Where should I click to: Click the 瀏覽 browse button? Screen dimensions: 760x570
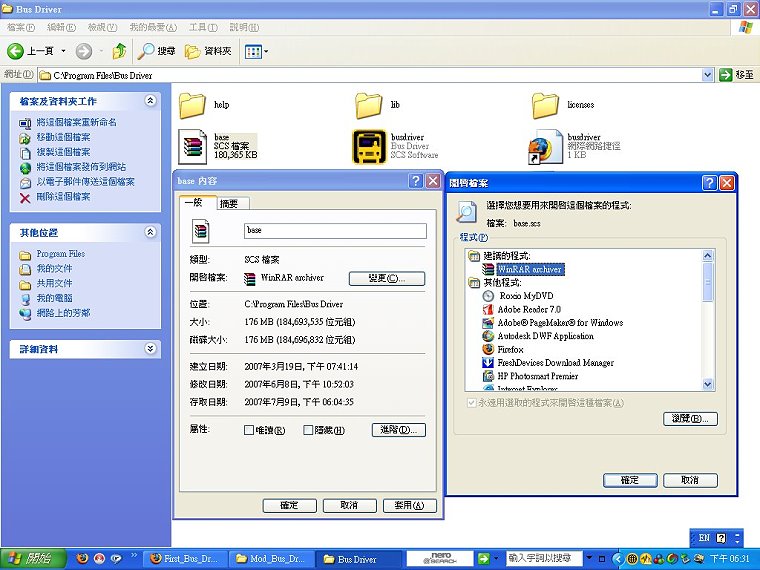(690, 419)
